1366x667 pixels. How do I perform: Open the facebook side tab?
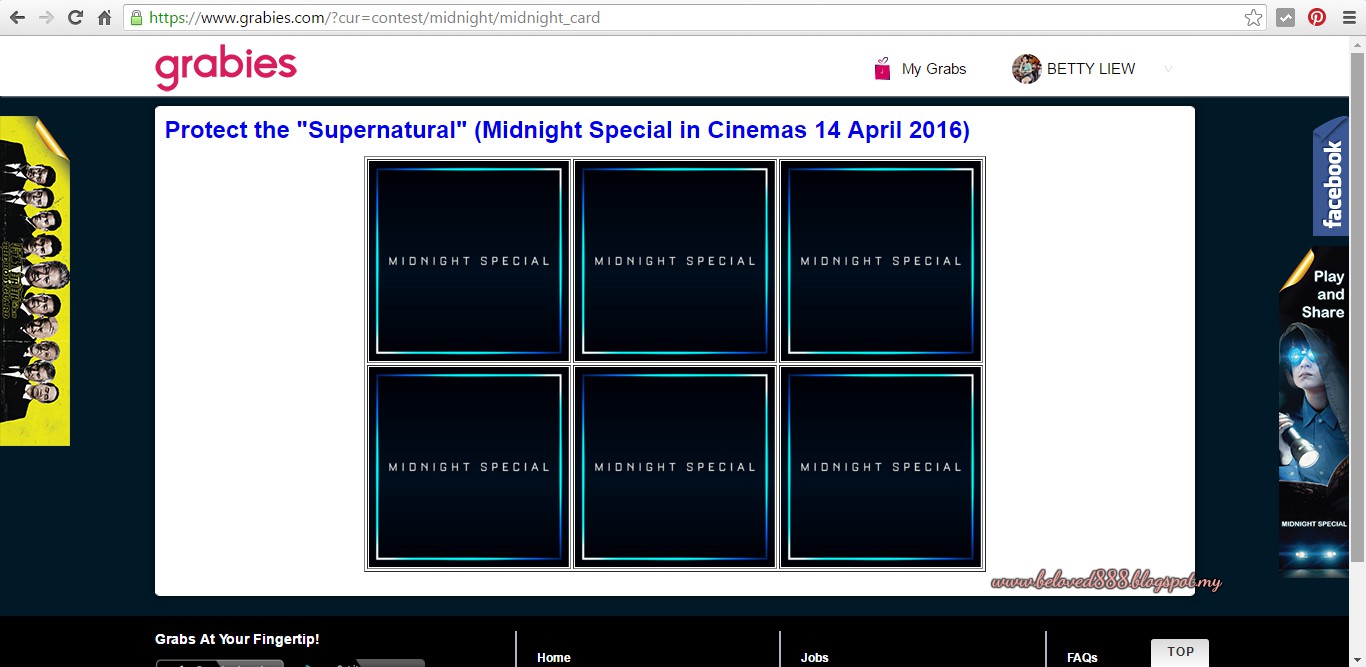click(x=1330, y=176)
